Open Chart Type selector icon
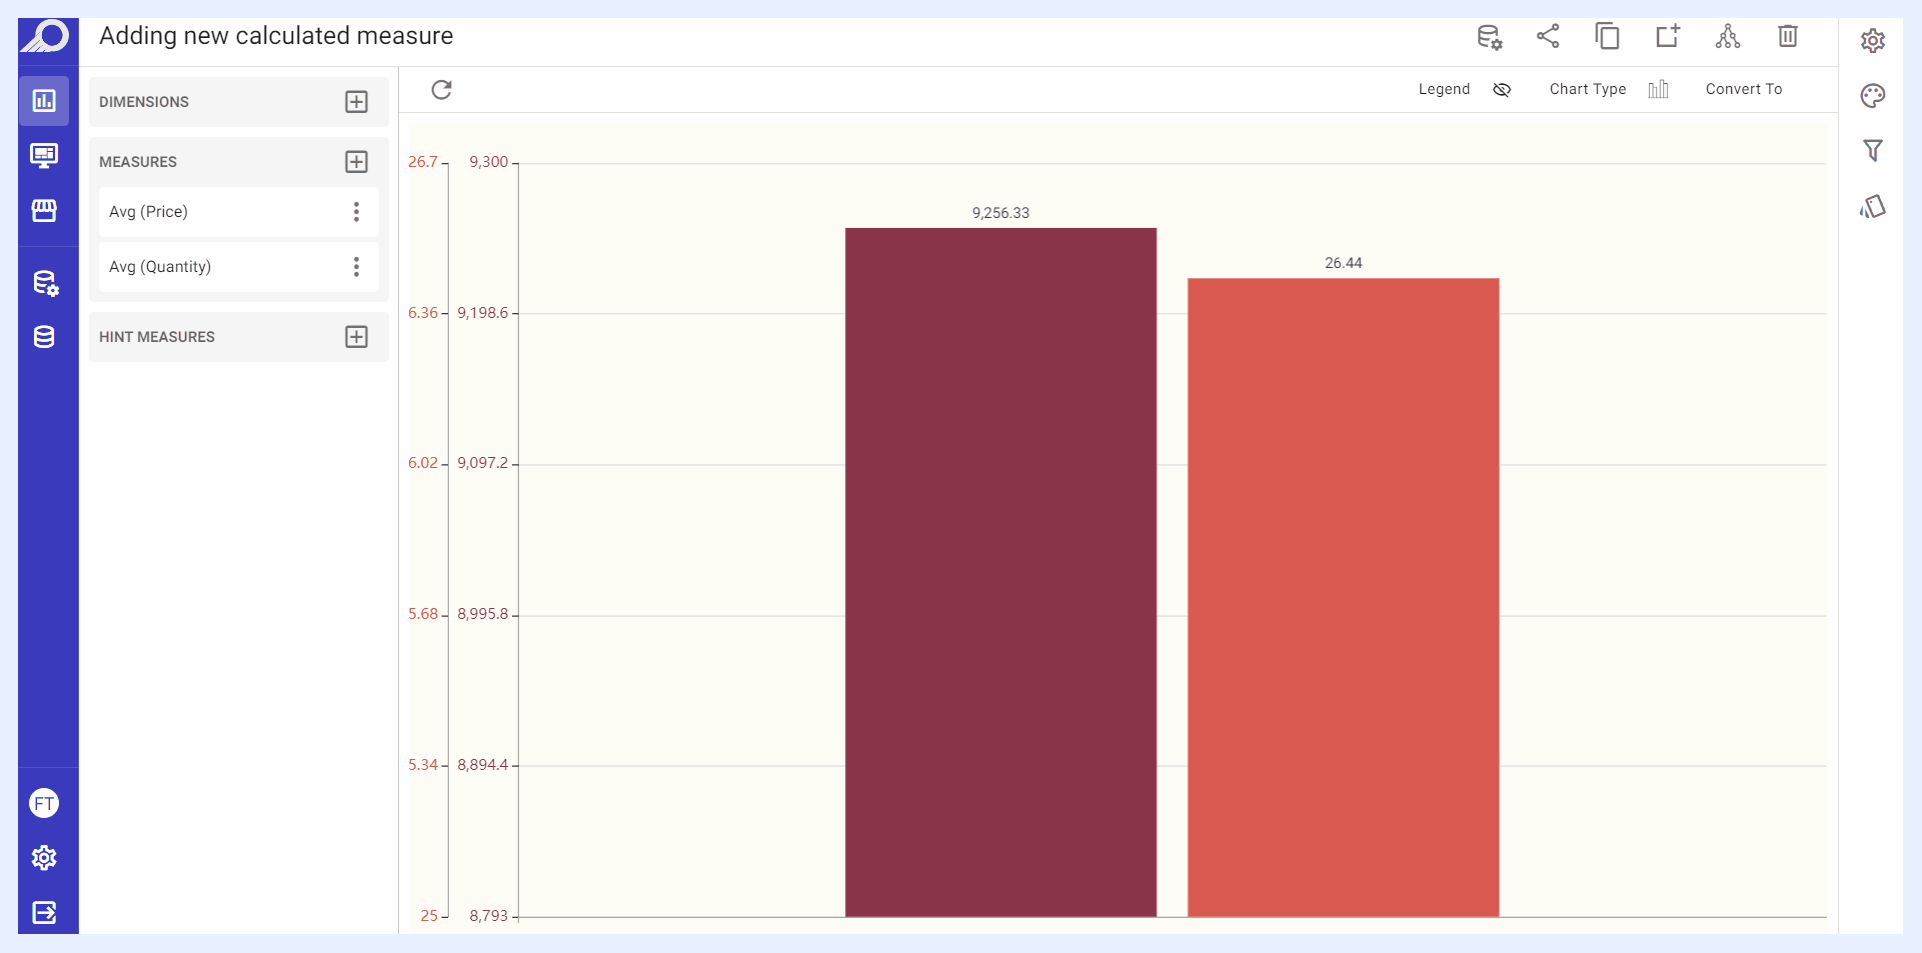This screenshot has width=1922, height=953. (1658, 89)
